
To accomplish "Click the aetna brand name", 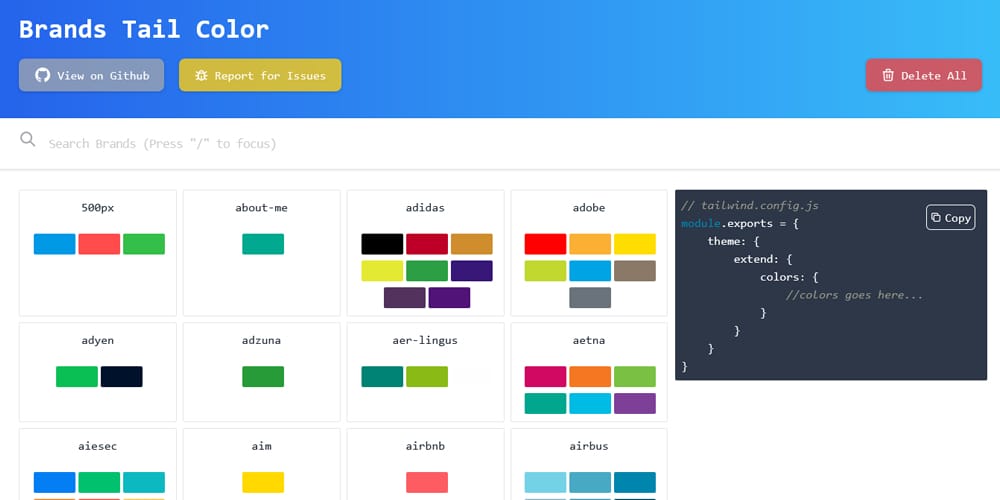I will click(589, 341).
